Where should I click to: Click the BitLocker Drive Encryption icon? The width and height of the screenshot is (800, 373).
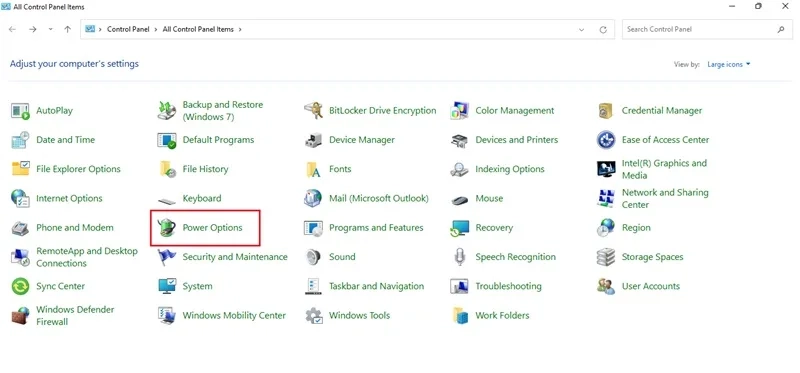pyautogui.click(x=313, y=111)
